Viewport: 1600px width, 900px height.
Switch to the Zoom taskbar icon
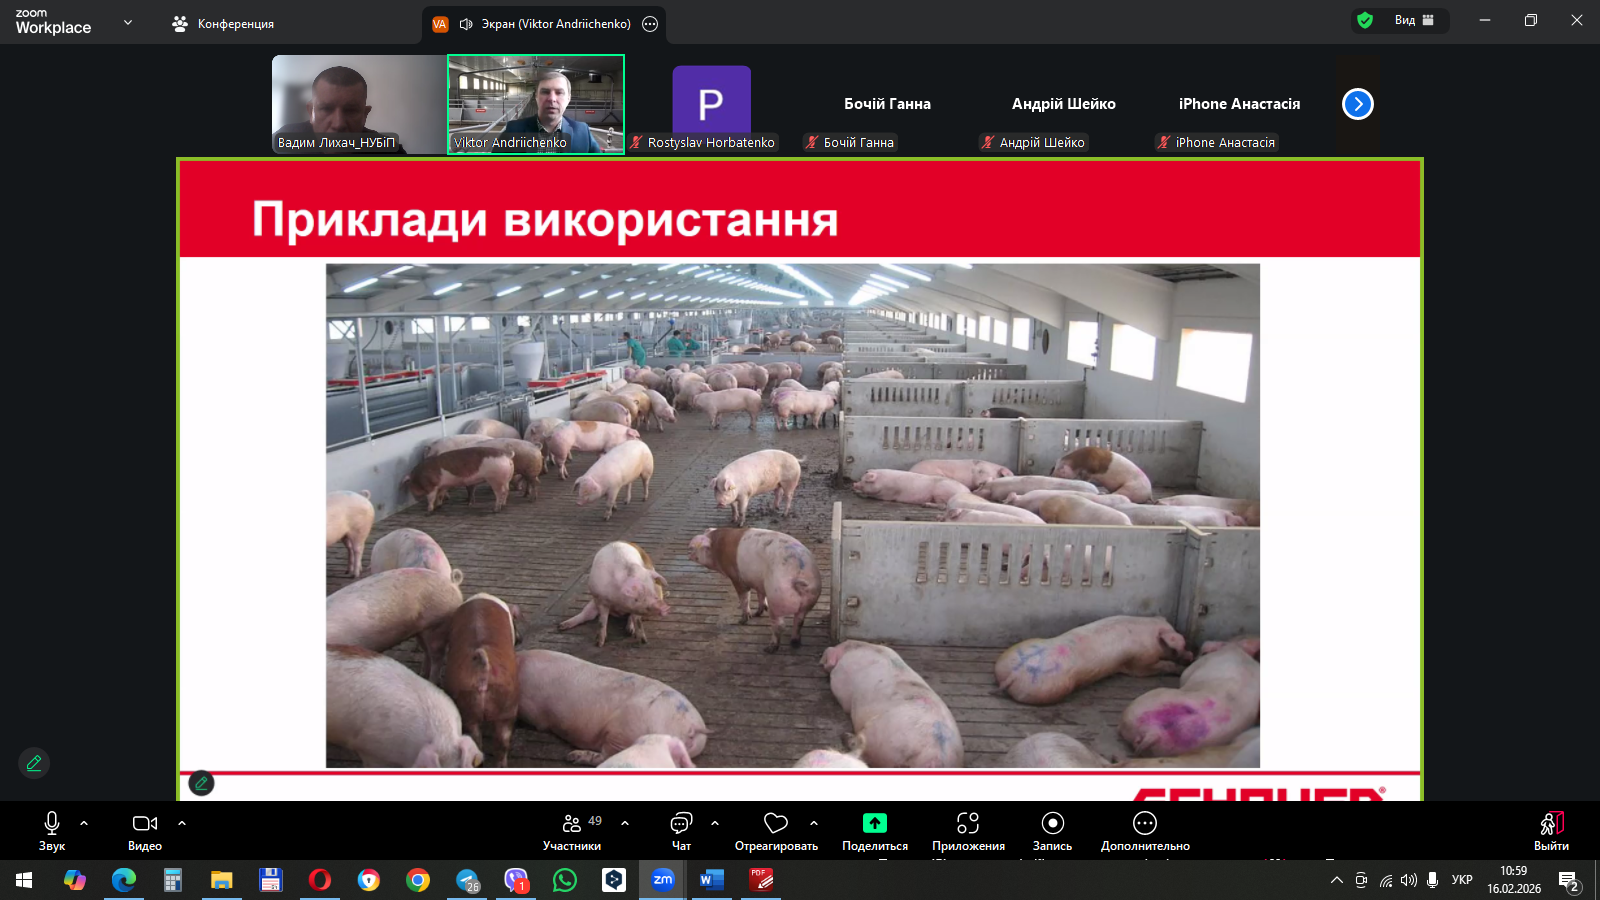click(663, 880)
